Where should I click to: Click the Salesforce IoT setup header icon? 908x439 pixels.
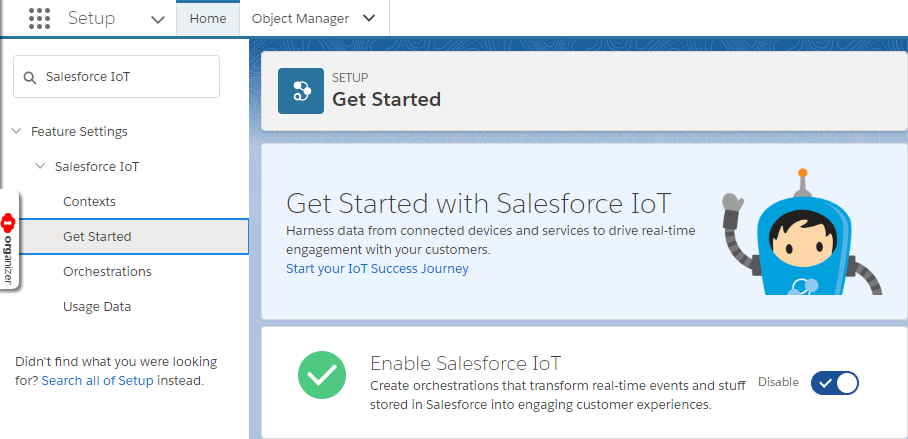301,91
